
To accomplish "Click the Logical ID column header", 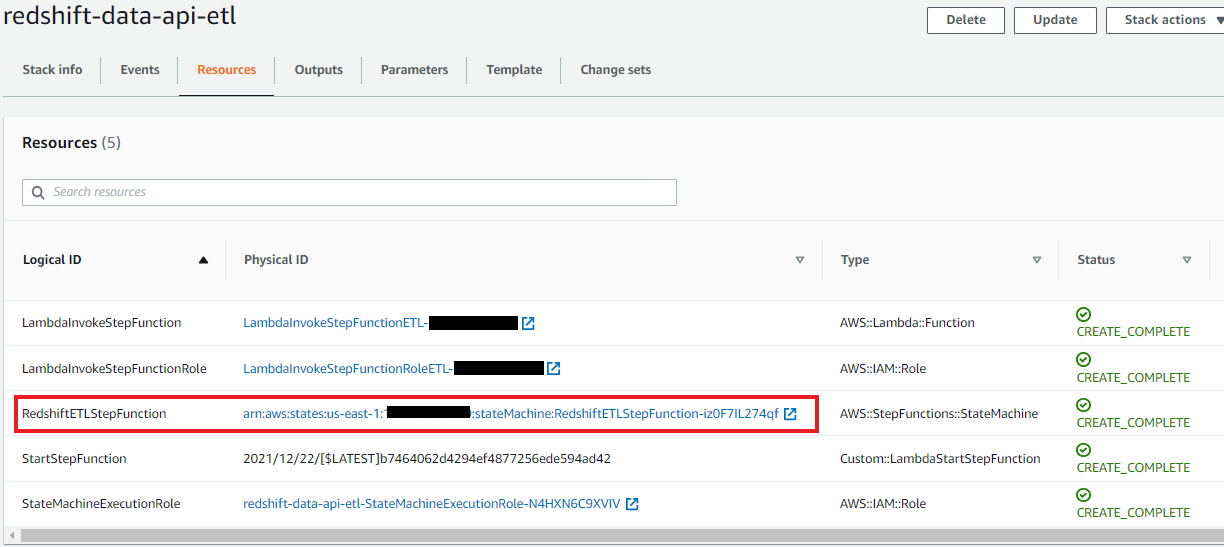I will 52,260.
